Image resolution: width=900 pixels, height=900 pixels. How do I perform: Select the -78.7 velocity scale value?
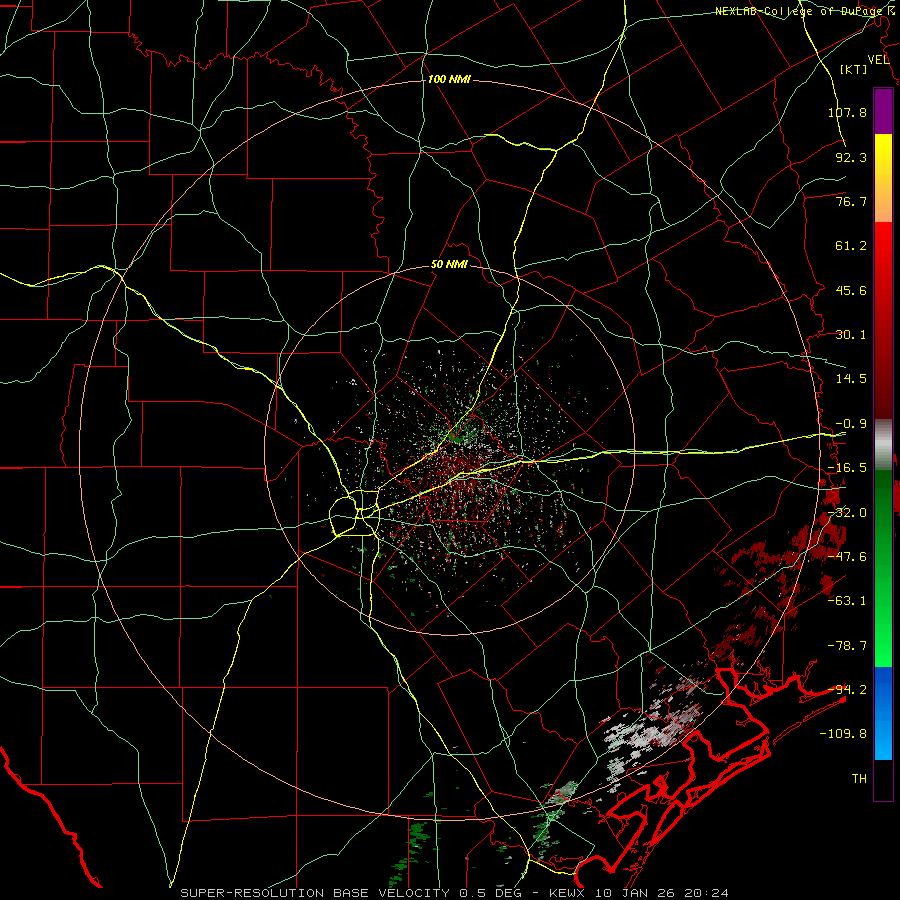[x=847, y=646]
